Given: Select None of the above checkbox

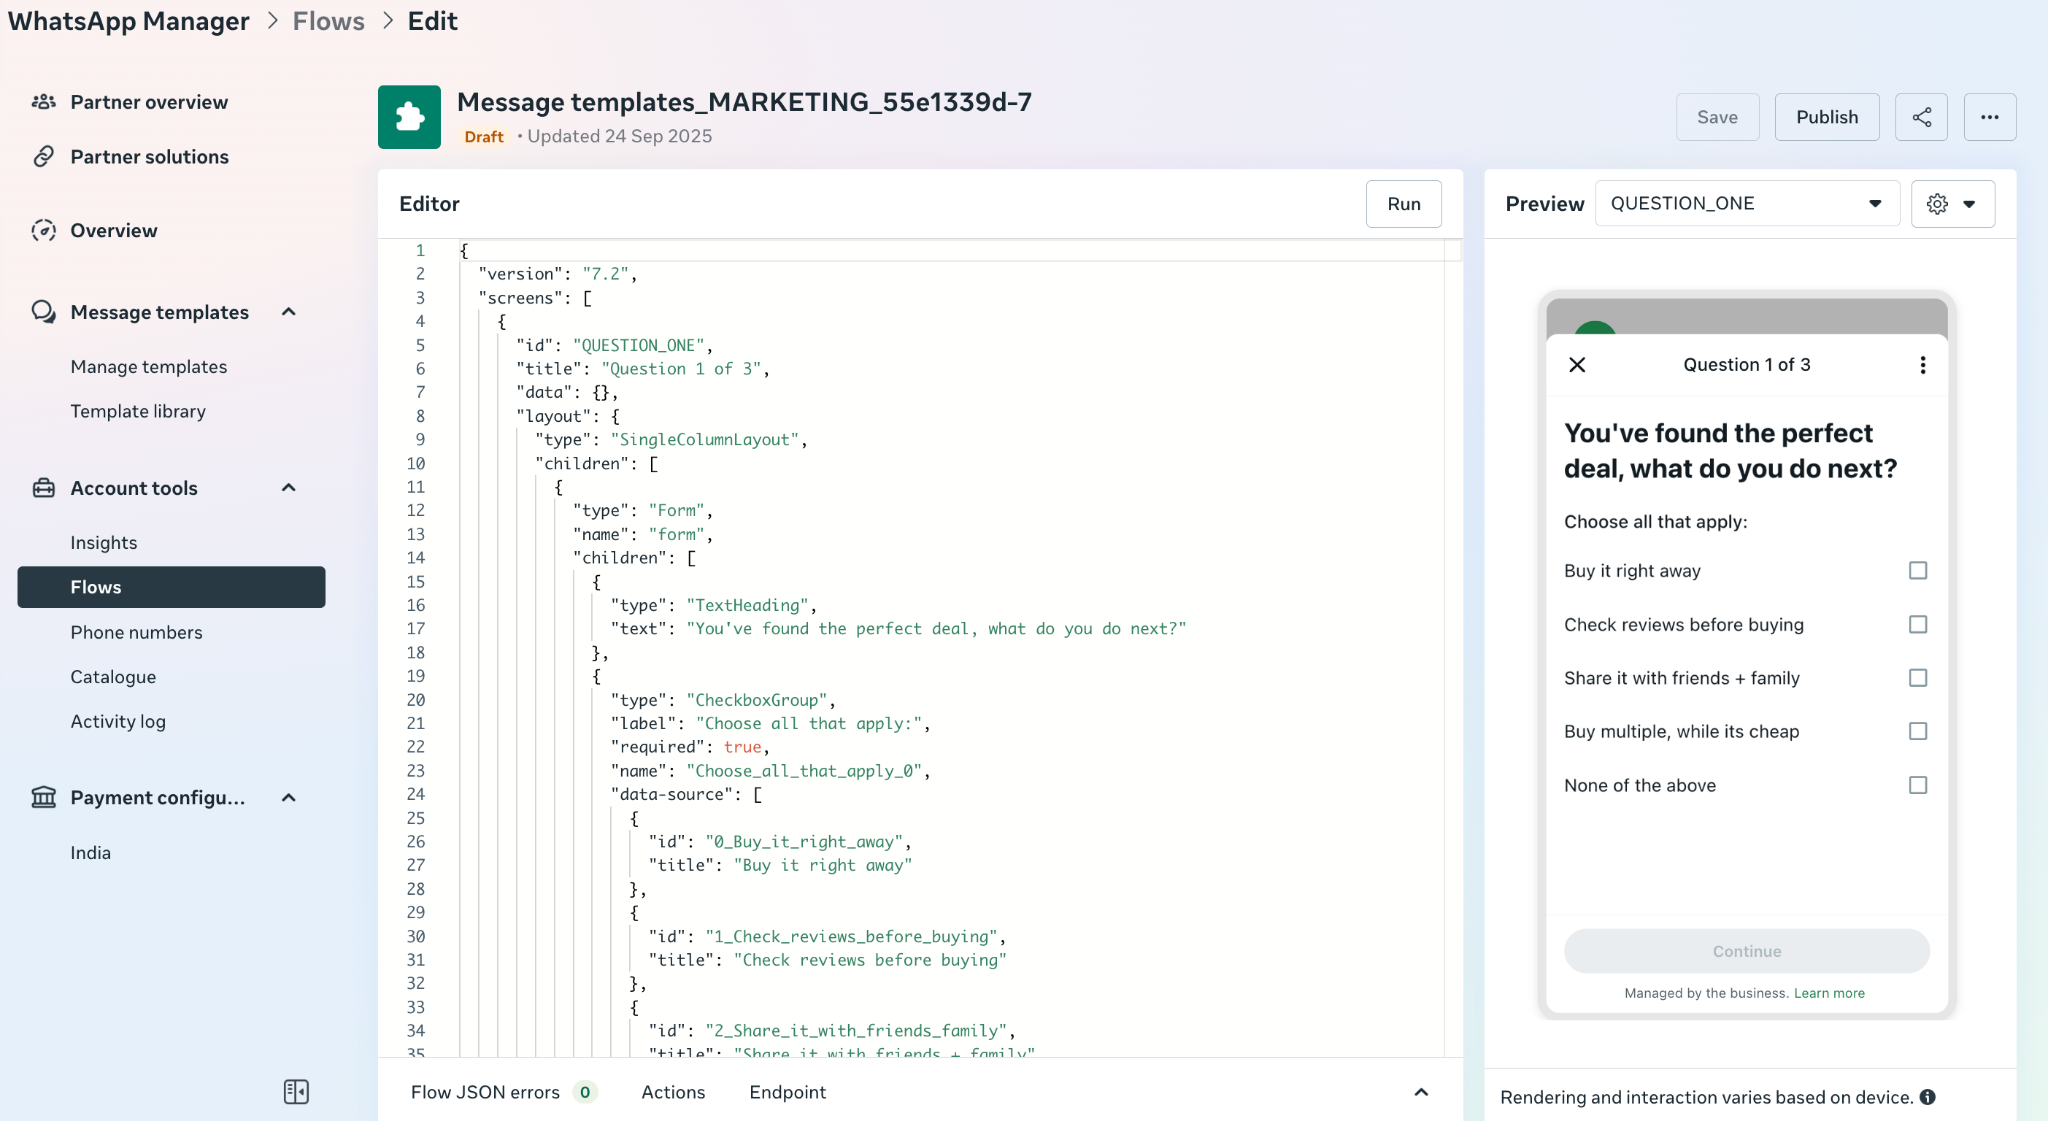Looking at the screenshot, I should pyautogui.click(x=1917, y=785).
